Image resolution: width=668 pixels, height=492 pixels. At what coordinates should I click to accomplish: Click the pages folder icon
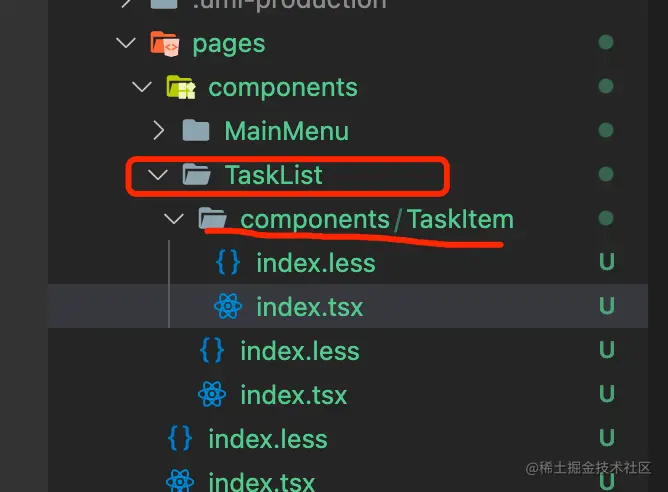point(164,43)
